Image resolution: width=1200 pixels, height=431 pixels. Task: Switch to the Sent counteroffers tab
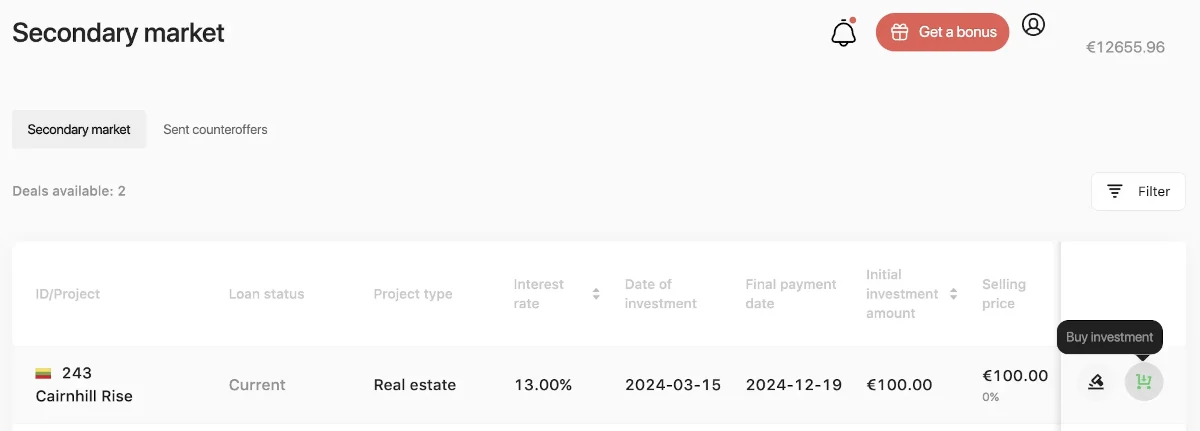pos(215,129)
